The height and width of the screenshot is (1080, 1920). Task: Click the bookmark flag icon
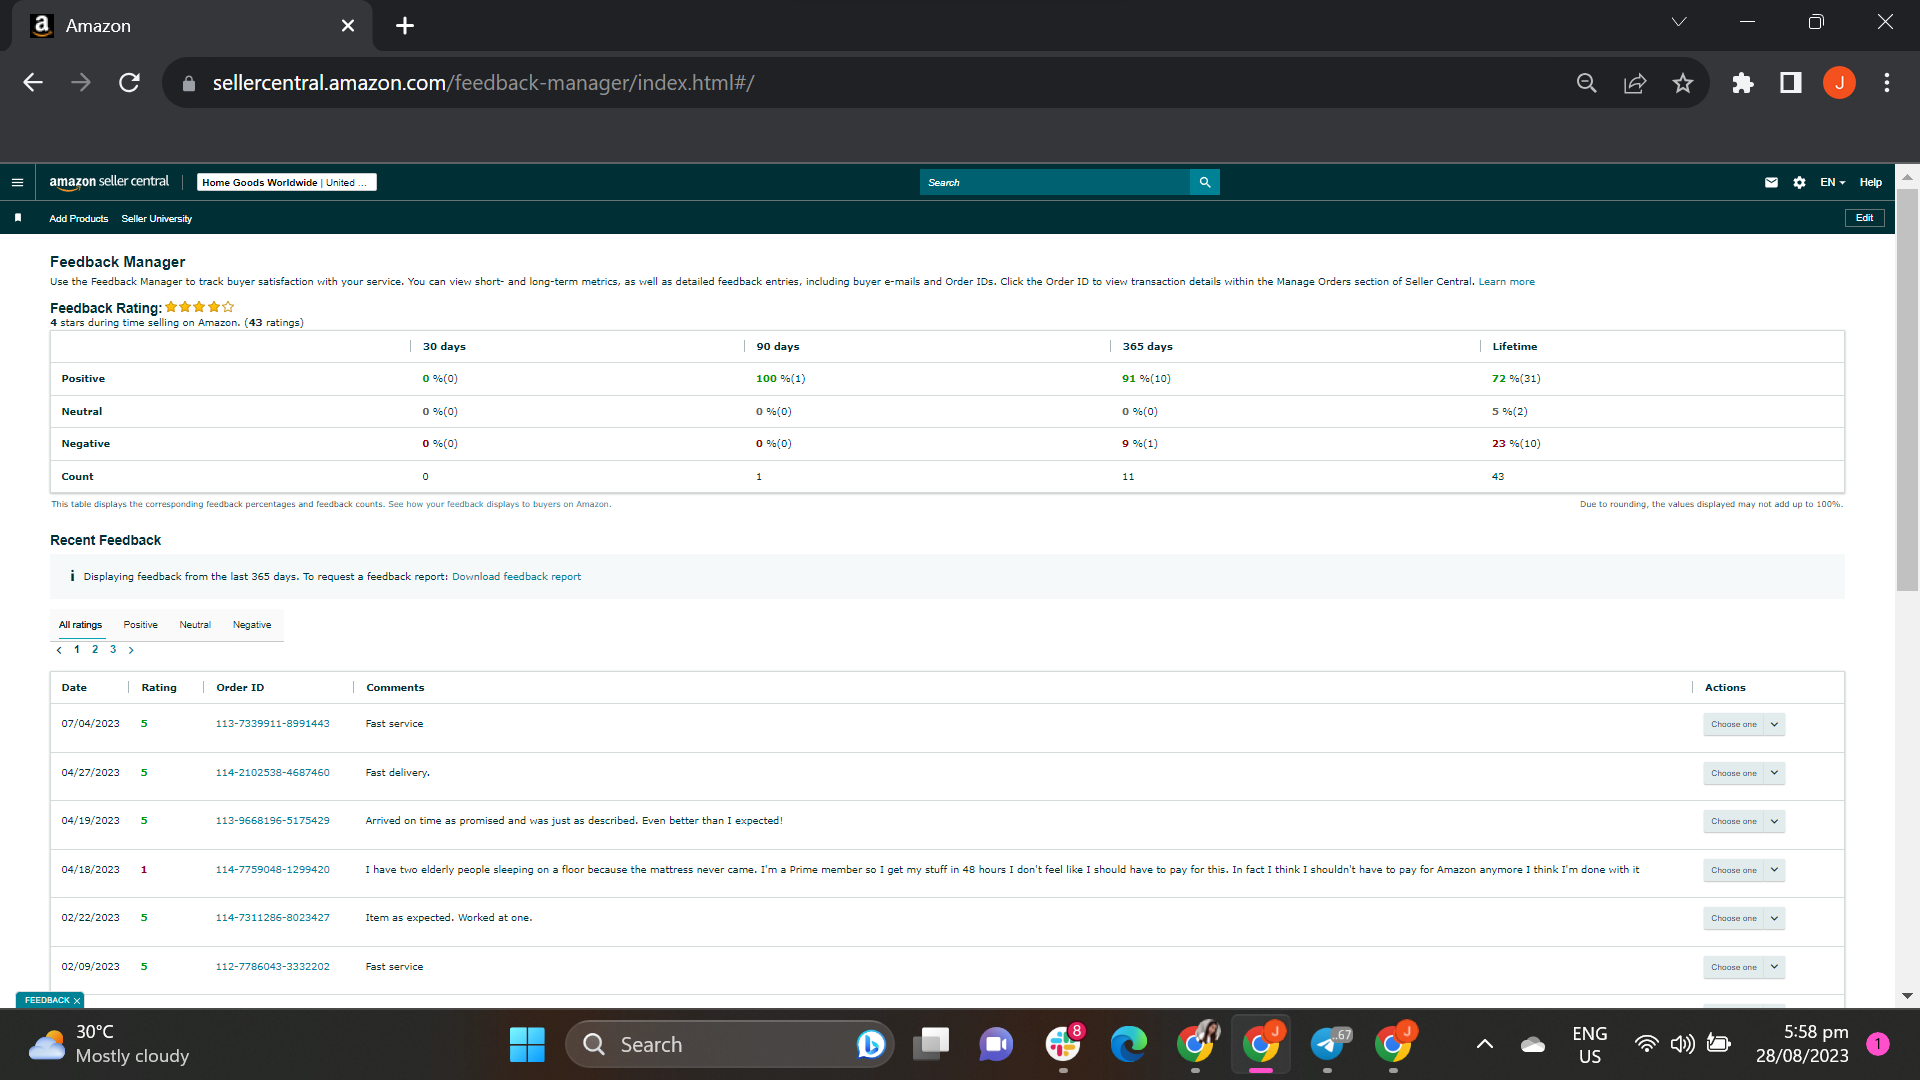pyautogui.click(x=18, y=218)
